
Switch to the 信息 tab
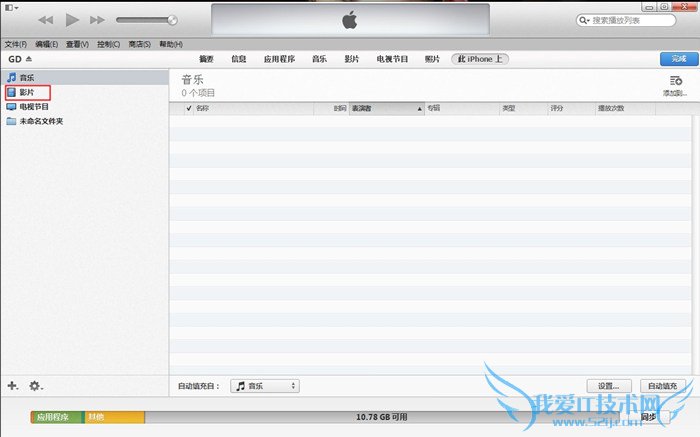tap(238, 59)
